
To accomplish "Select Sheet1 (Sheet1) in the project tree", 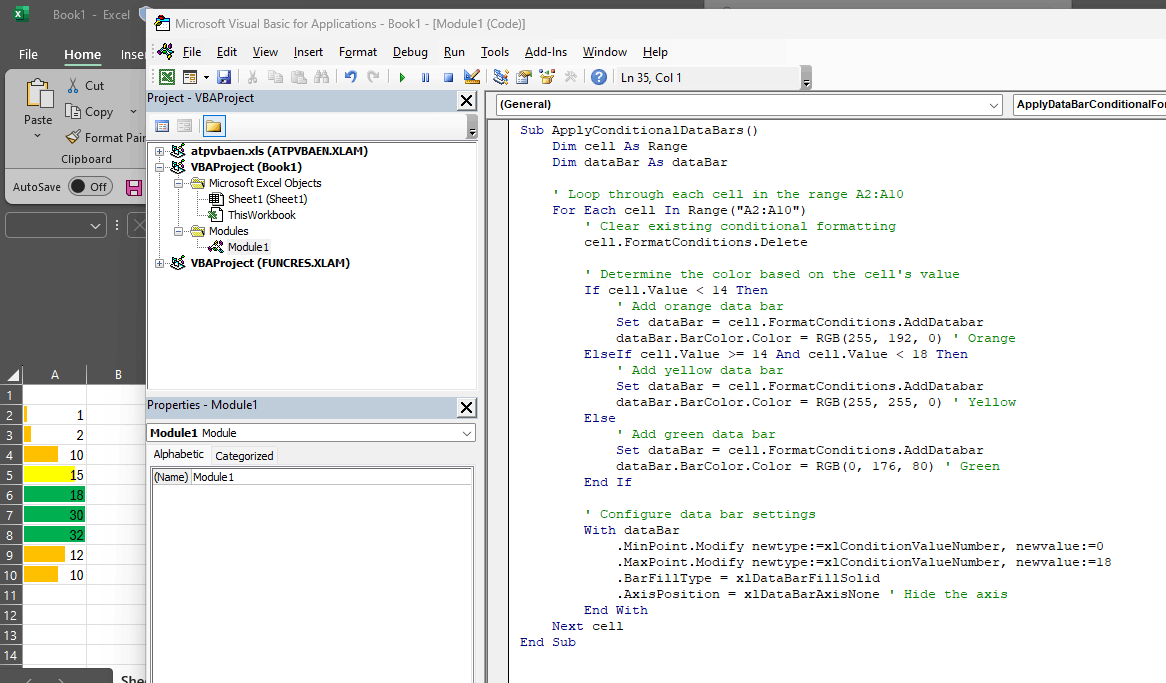I will (267, 199).
